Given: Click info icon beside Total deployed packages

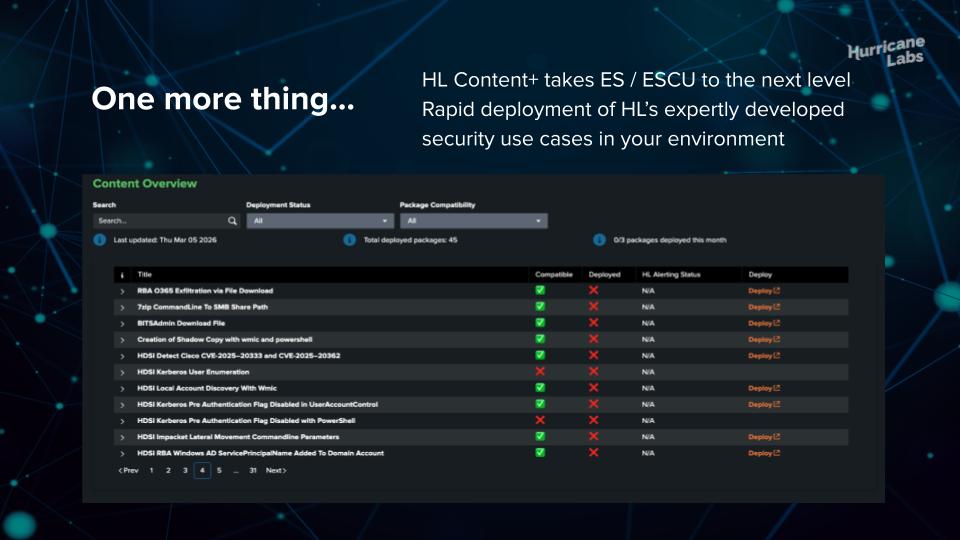Looking at the screenshot, I should coord(350,240).
